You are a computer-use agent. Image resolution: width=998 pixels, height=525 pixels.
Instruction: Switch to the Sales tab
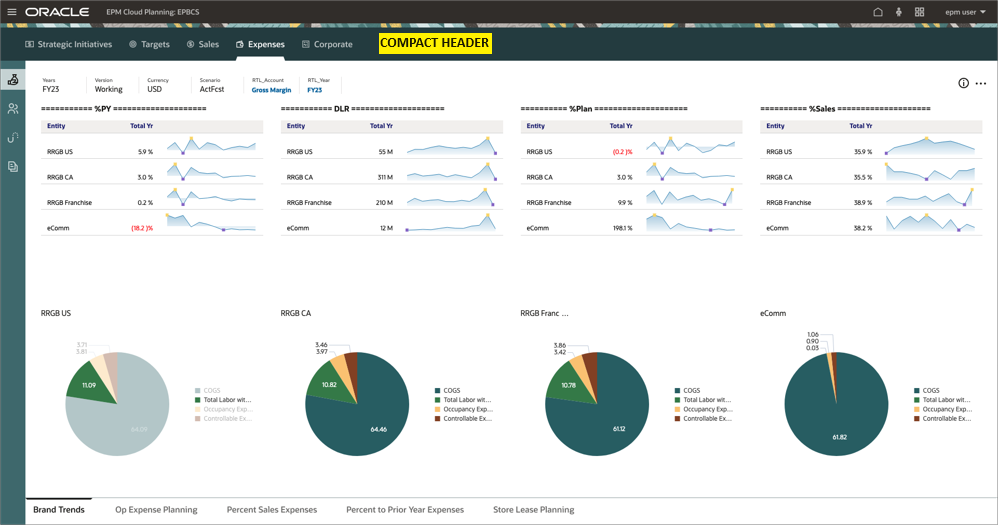[x=203, y=44]
